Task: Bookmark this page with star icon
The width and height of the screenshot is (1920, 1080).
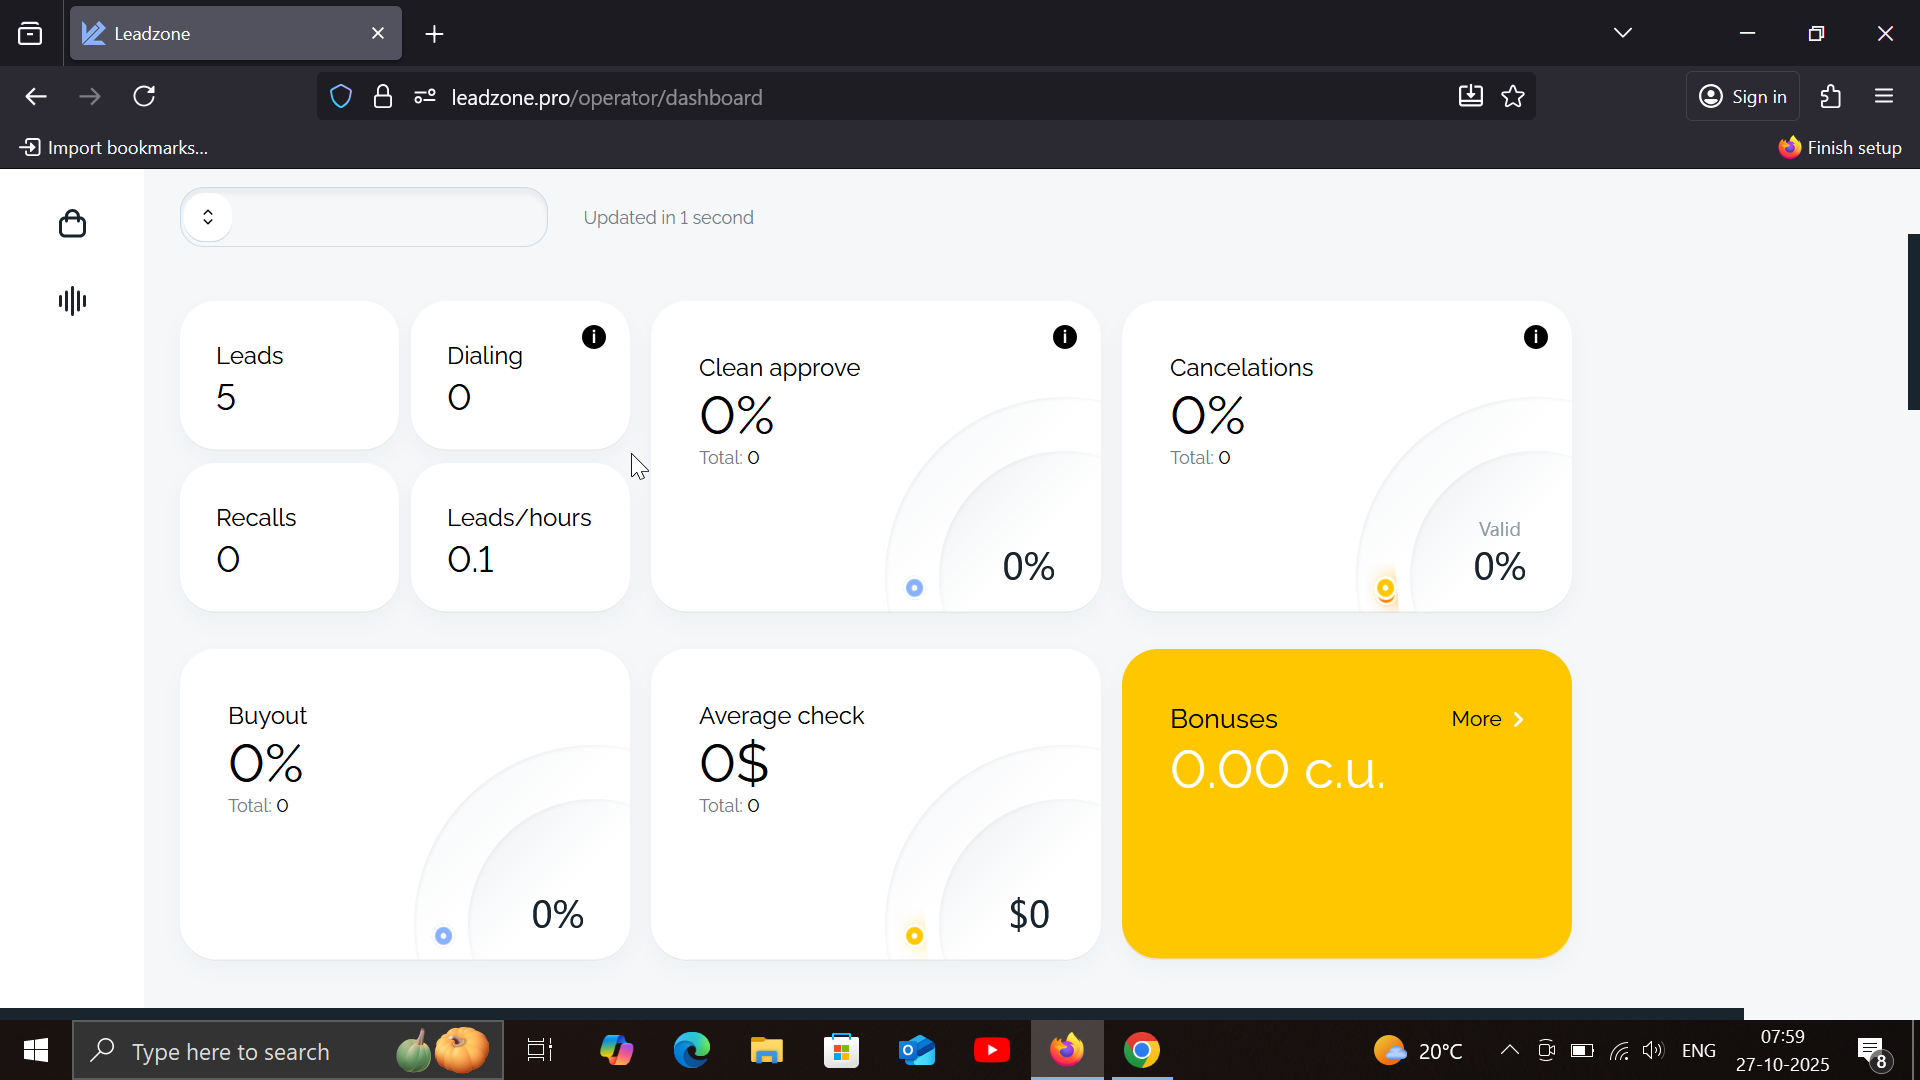Action: tap(1513, 97)
